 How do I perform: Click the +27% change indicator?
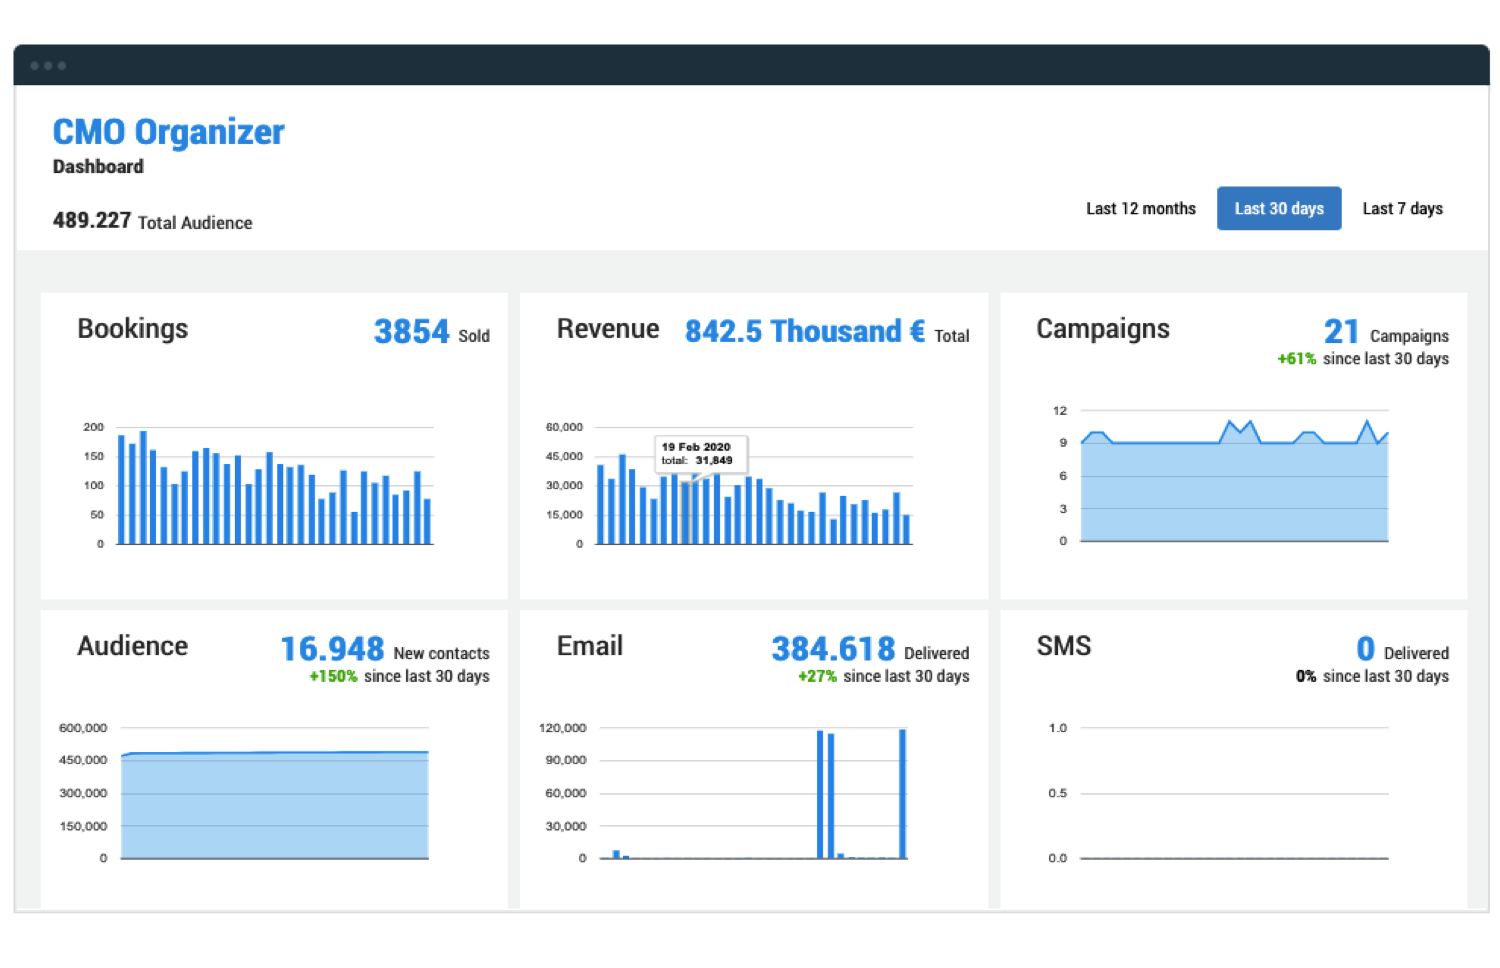pos(817,677)
